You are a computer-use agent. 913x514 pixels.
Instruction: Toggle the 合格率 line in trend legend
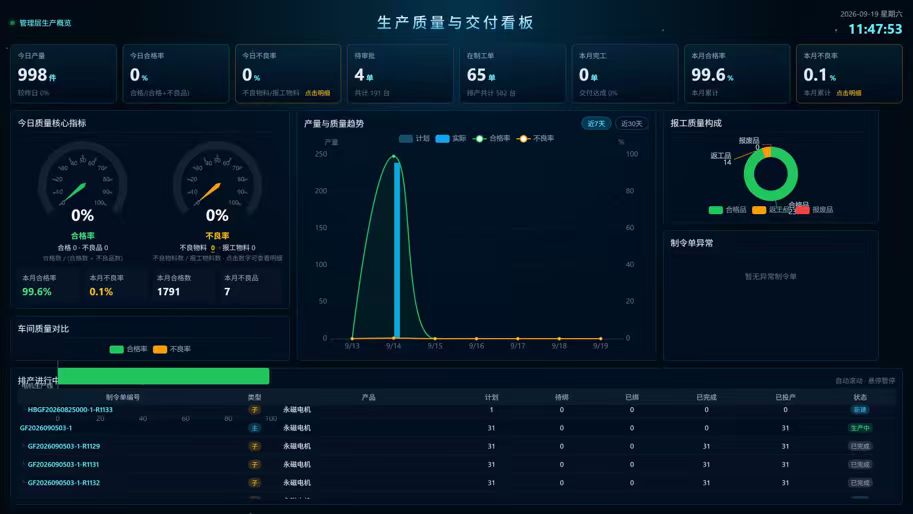click(491, 139)
